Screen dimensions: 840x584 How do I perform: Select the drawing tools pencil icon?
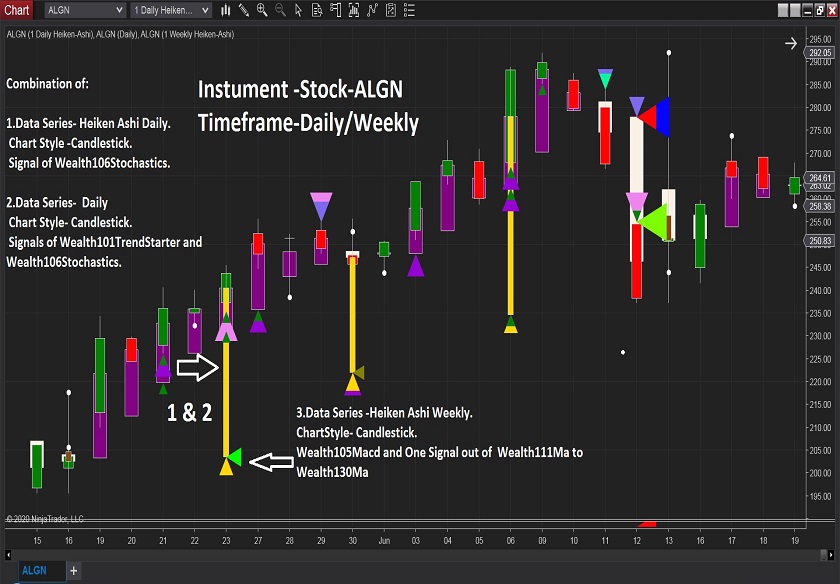[244, 10]
